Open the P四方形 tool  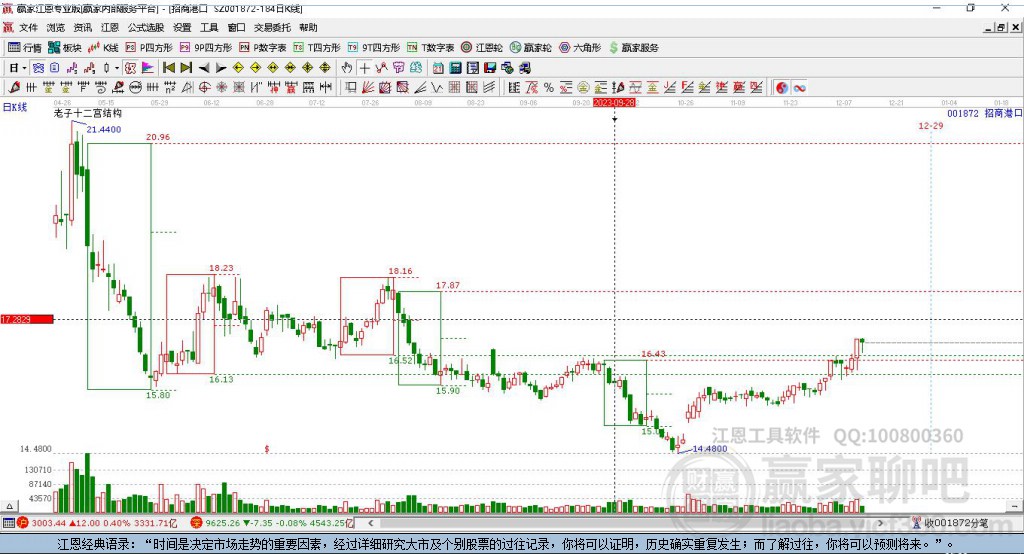149,48
